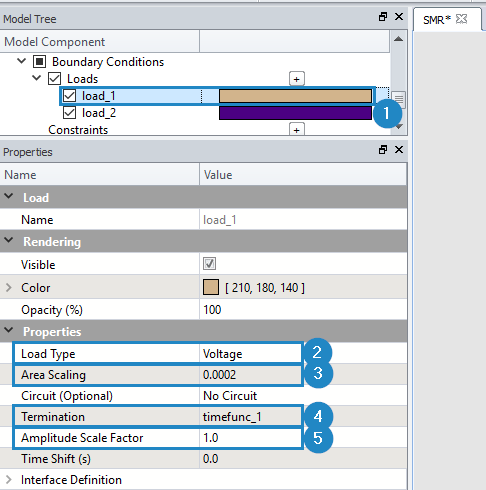Uncheck the Loads checkbox
Viewport: 486px width, 490px height.
(54, 79)
